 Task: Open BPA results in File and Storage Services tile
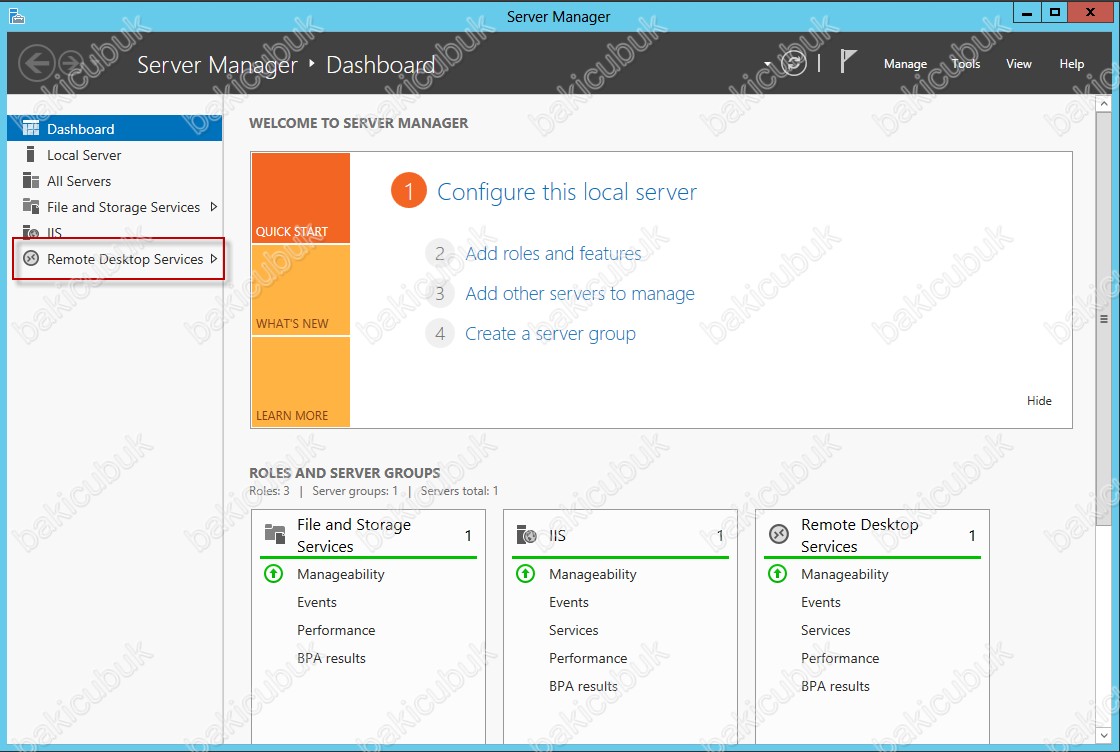click(x=331, y=658)
